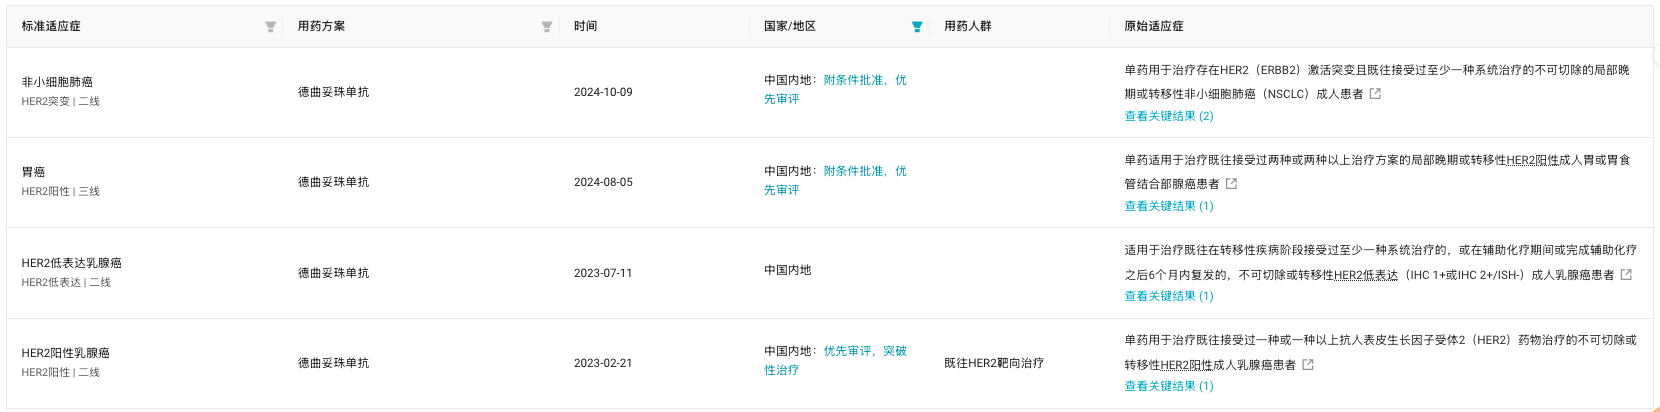The width and height of the screenshot is (1660, 412).
Task: Open the 用药方案 column filter
Action: [x=546, y=27]
